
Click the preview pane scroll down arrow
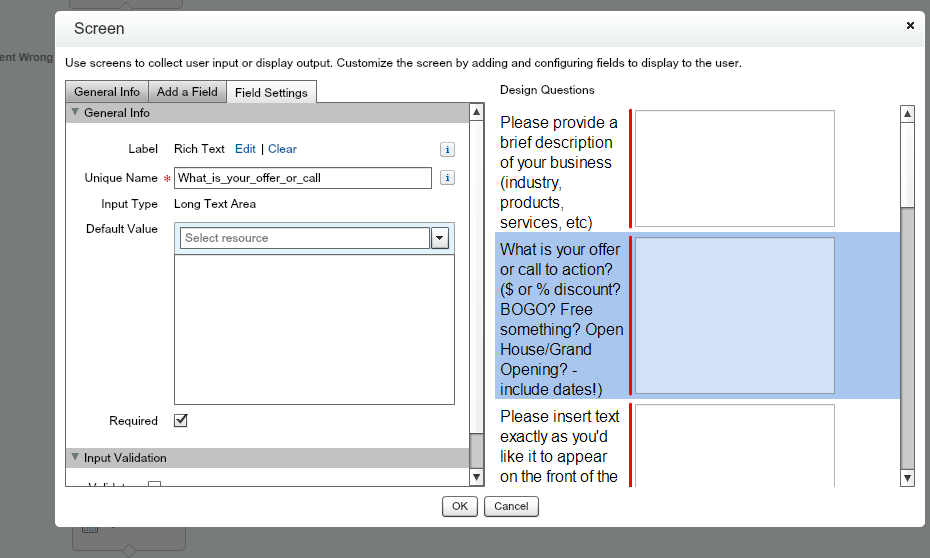pos(907,478)
